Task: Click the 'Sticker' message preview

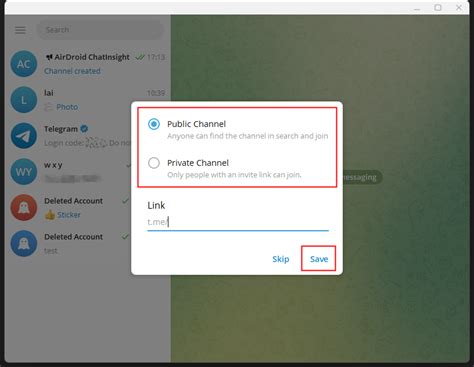Action: pyautogui.click(x=69, y=215)
